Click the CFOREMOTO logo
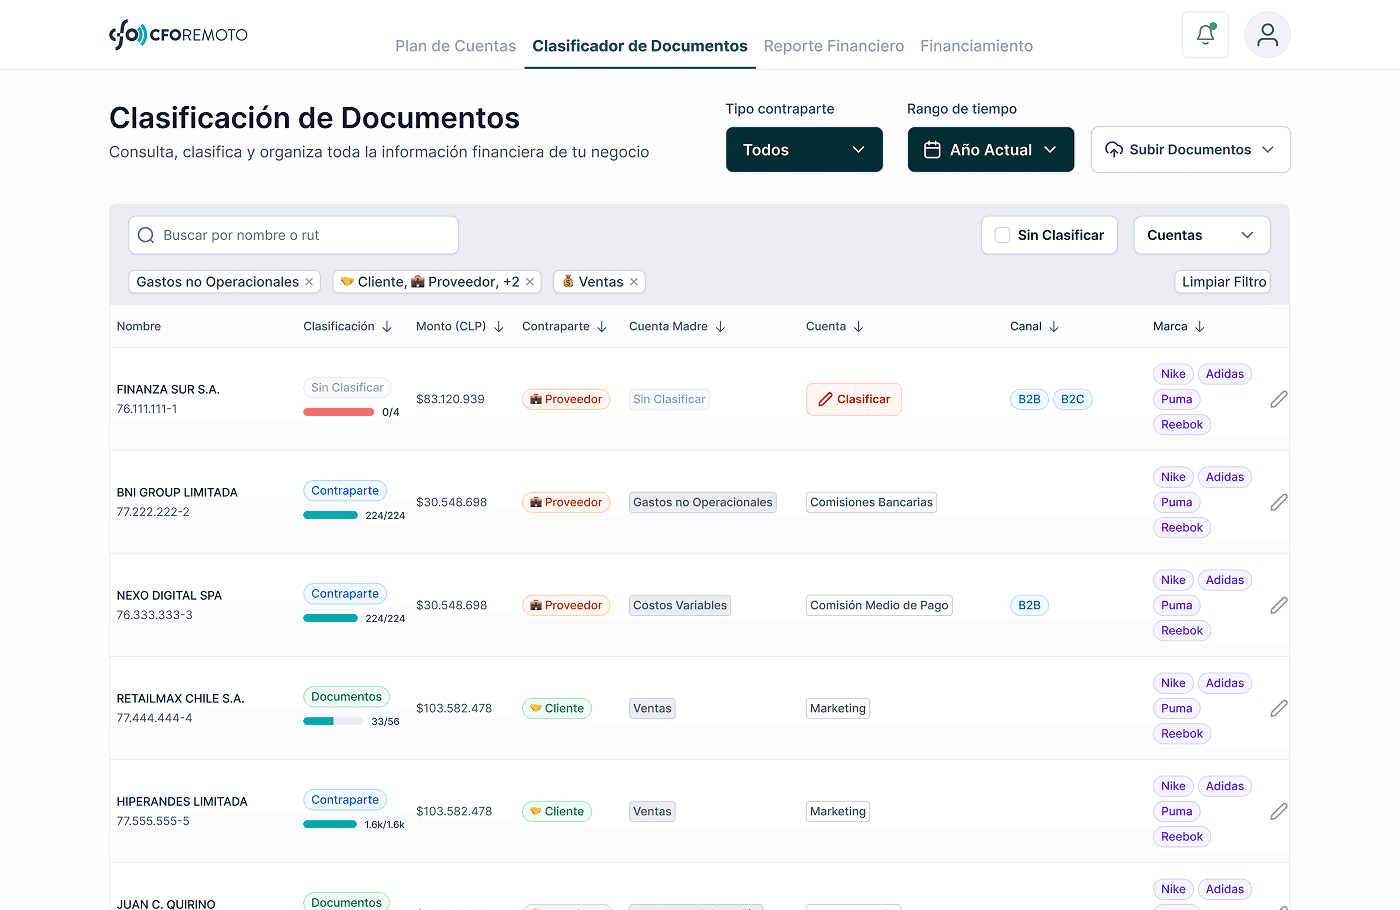Screen dimensions: 1400x910 178,33
